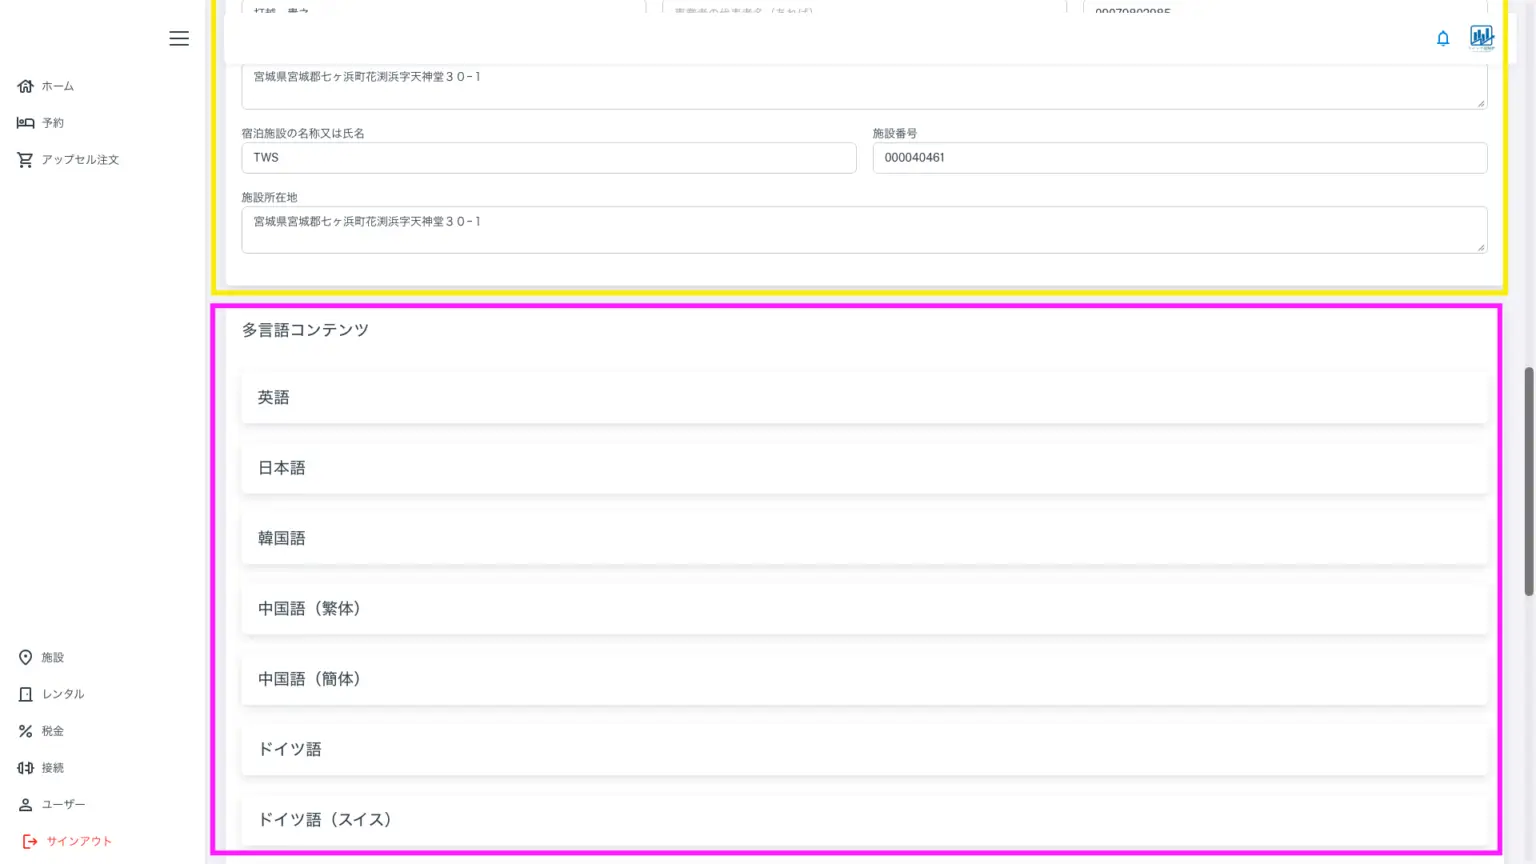Open notifications bell icon

point(1443,38)
